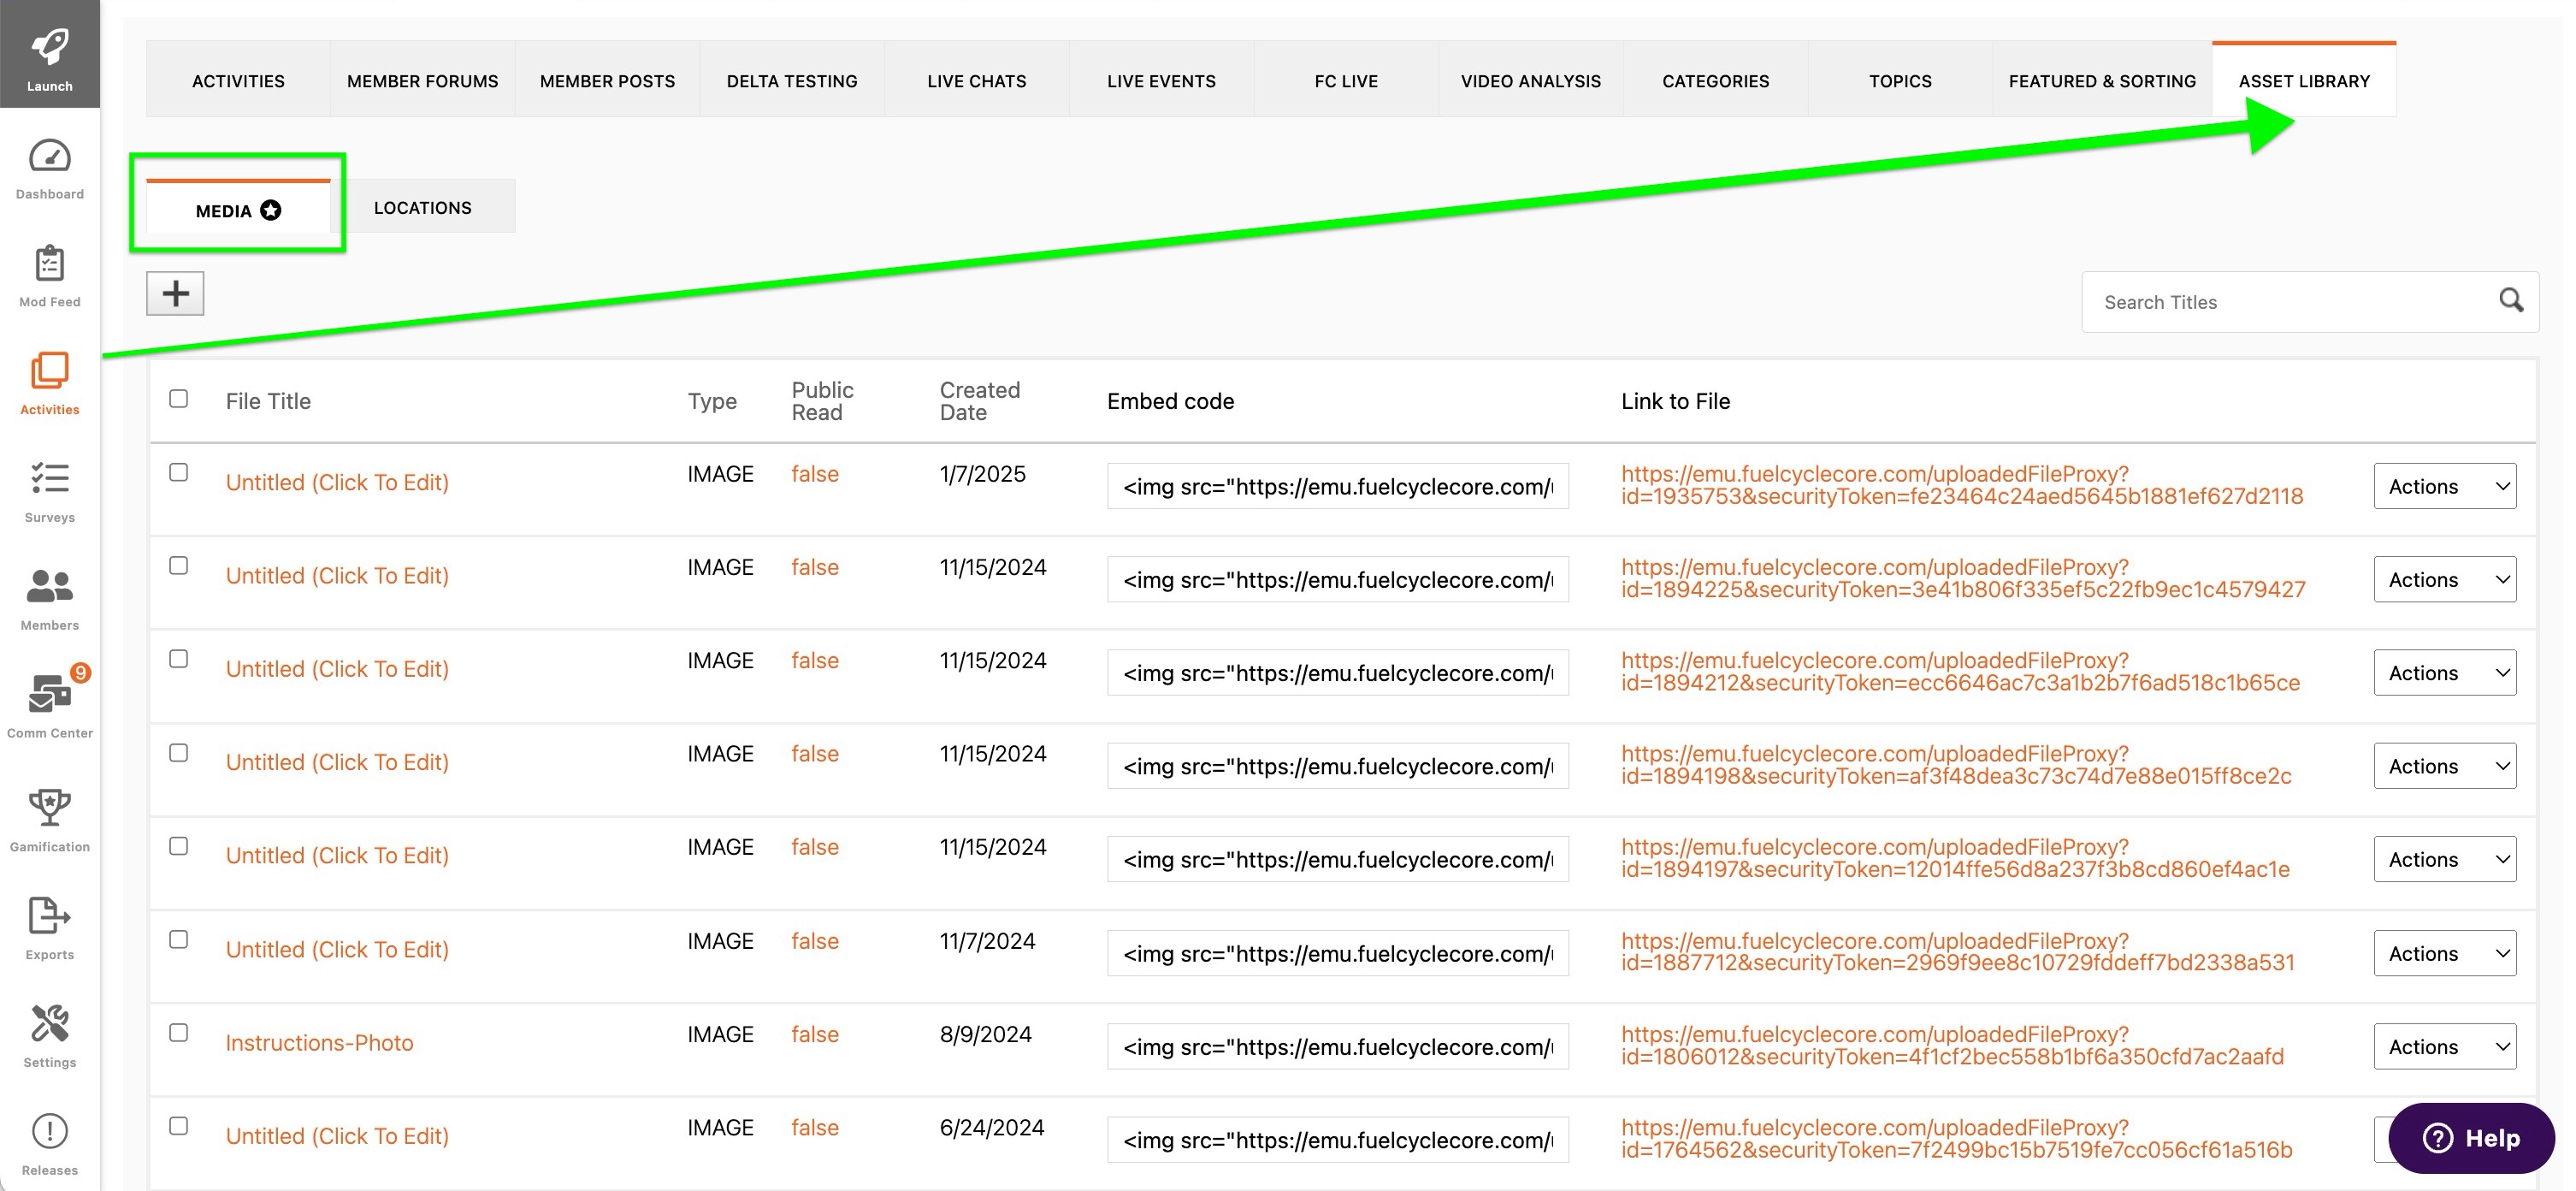Check the box for the 1/7/2025 file row
Image resolution: width=2576 pixels, height=1191 pixels.
click(179, 472)
